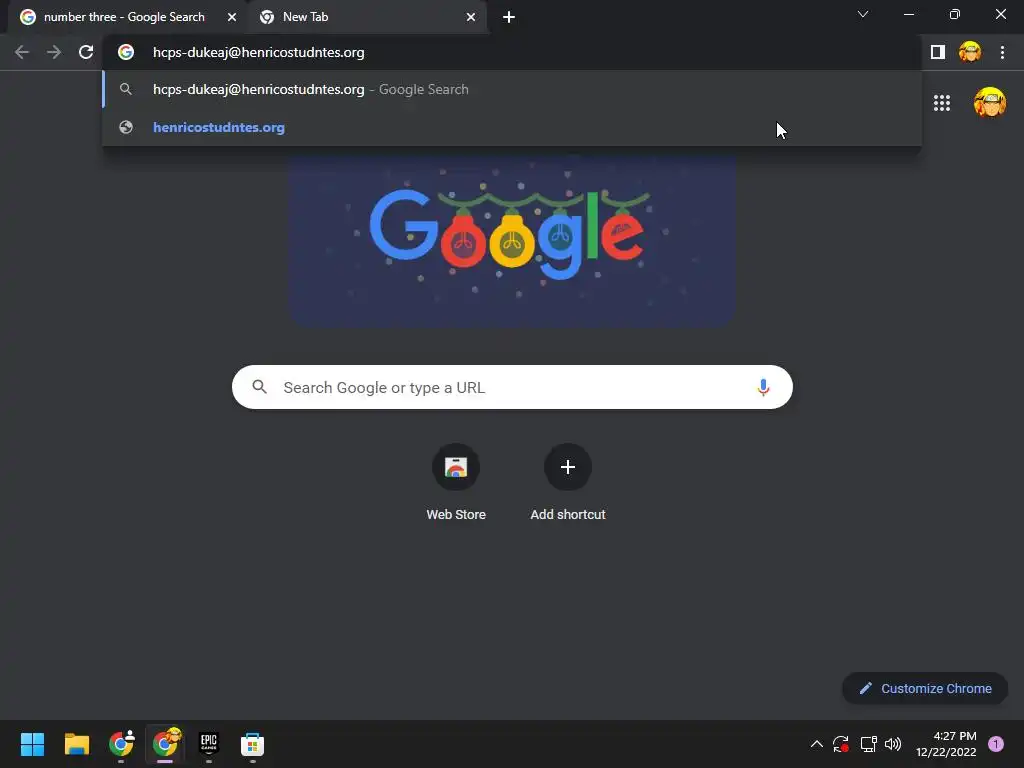
Task: Open the Web Store shortcut
Action: click(x=456, y=482)
